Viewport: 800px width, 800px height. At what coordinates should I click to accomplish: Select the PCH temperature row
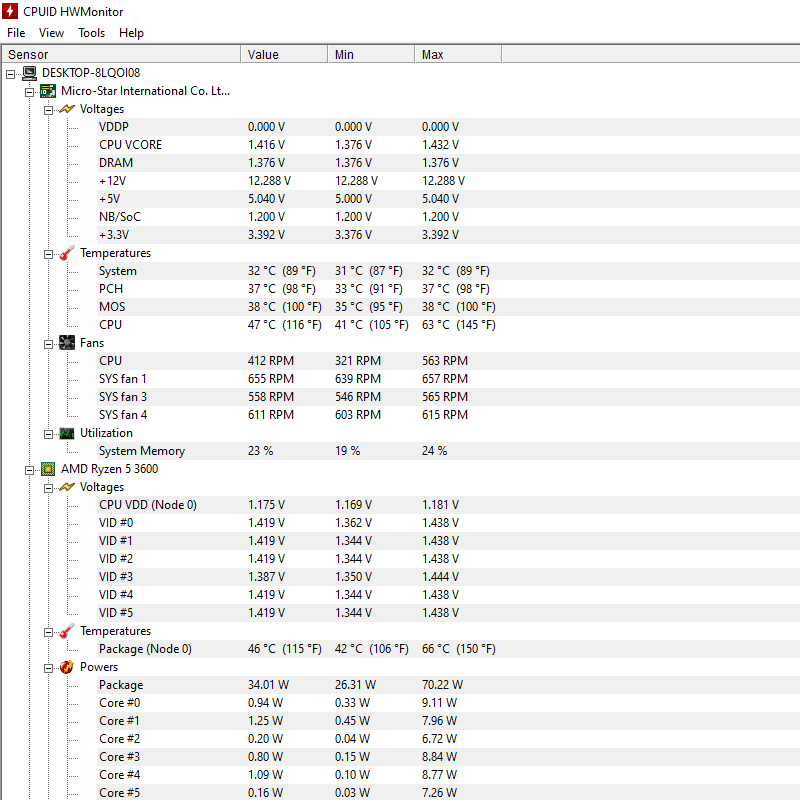[448, 289]
